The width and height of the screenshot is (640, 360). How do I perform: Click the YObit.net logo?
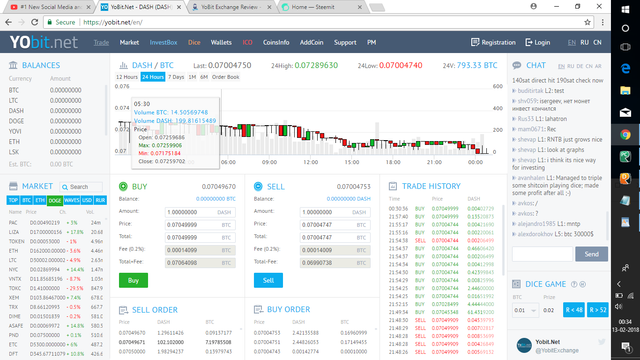(44, 42)
